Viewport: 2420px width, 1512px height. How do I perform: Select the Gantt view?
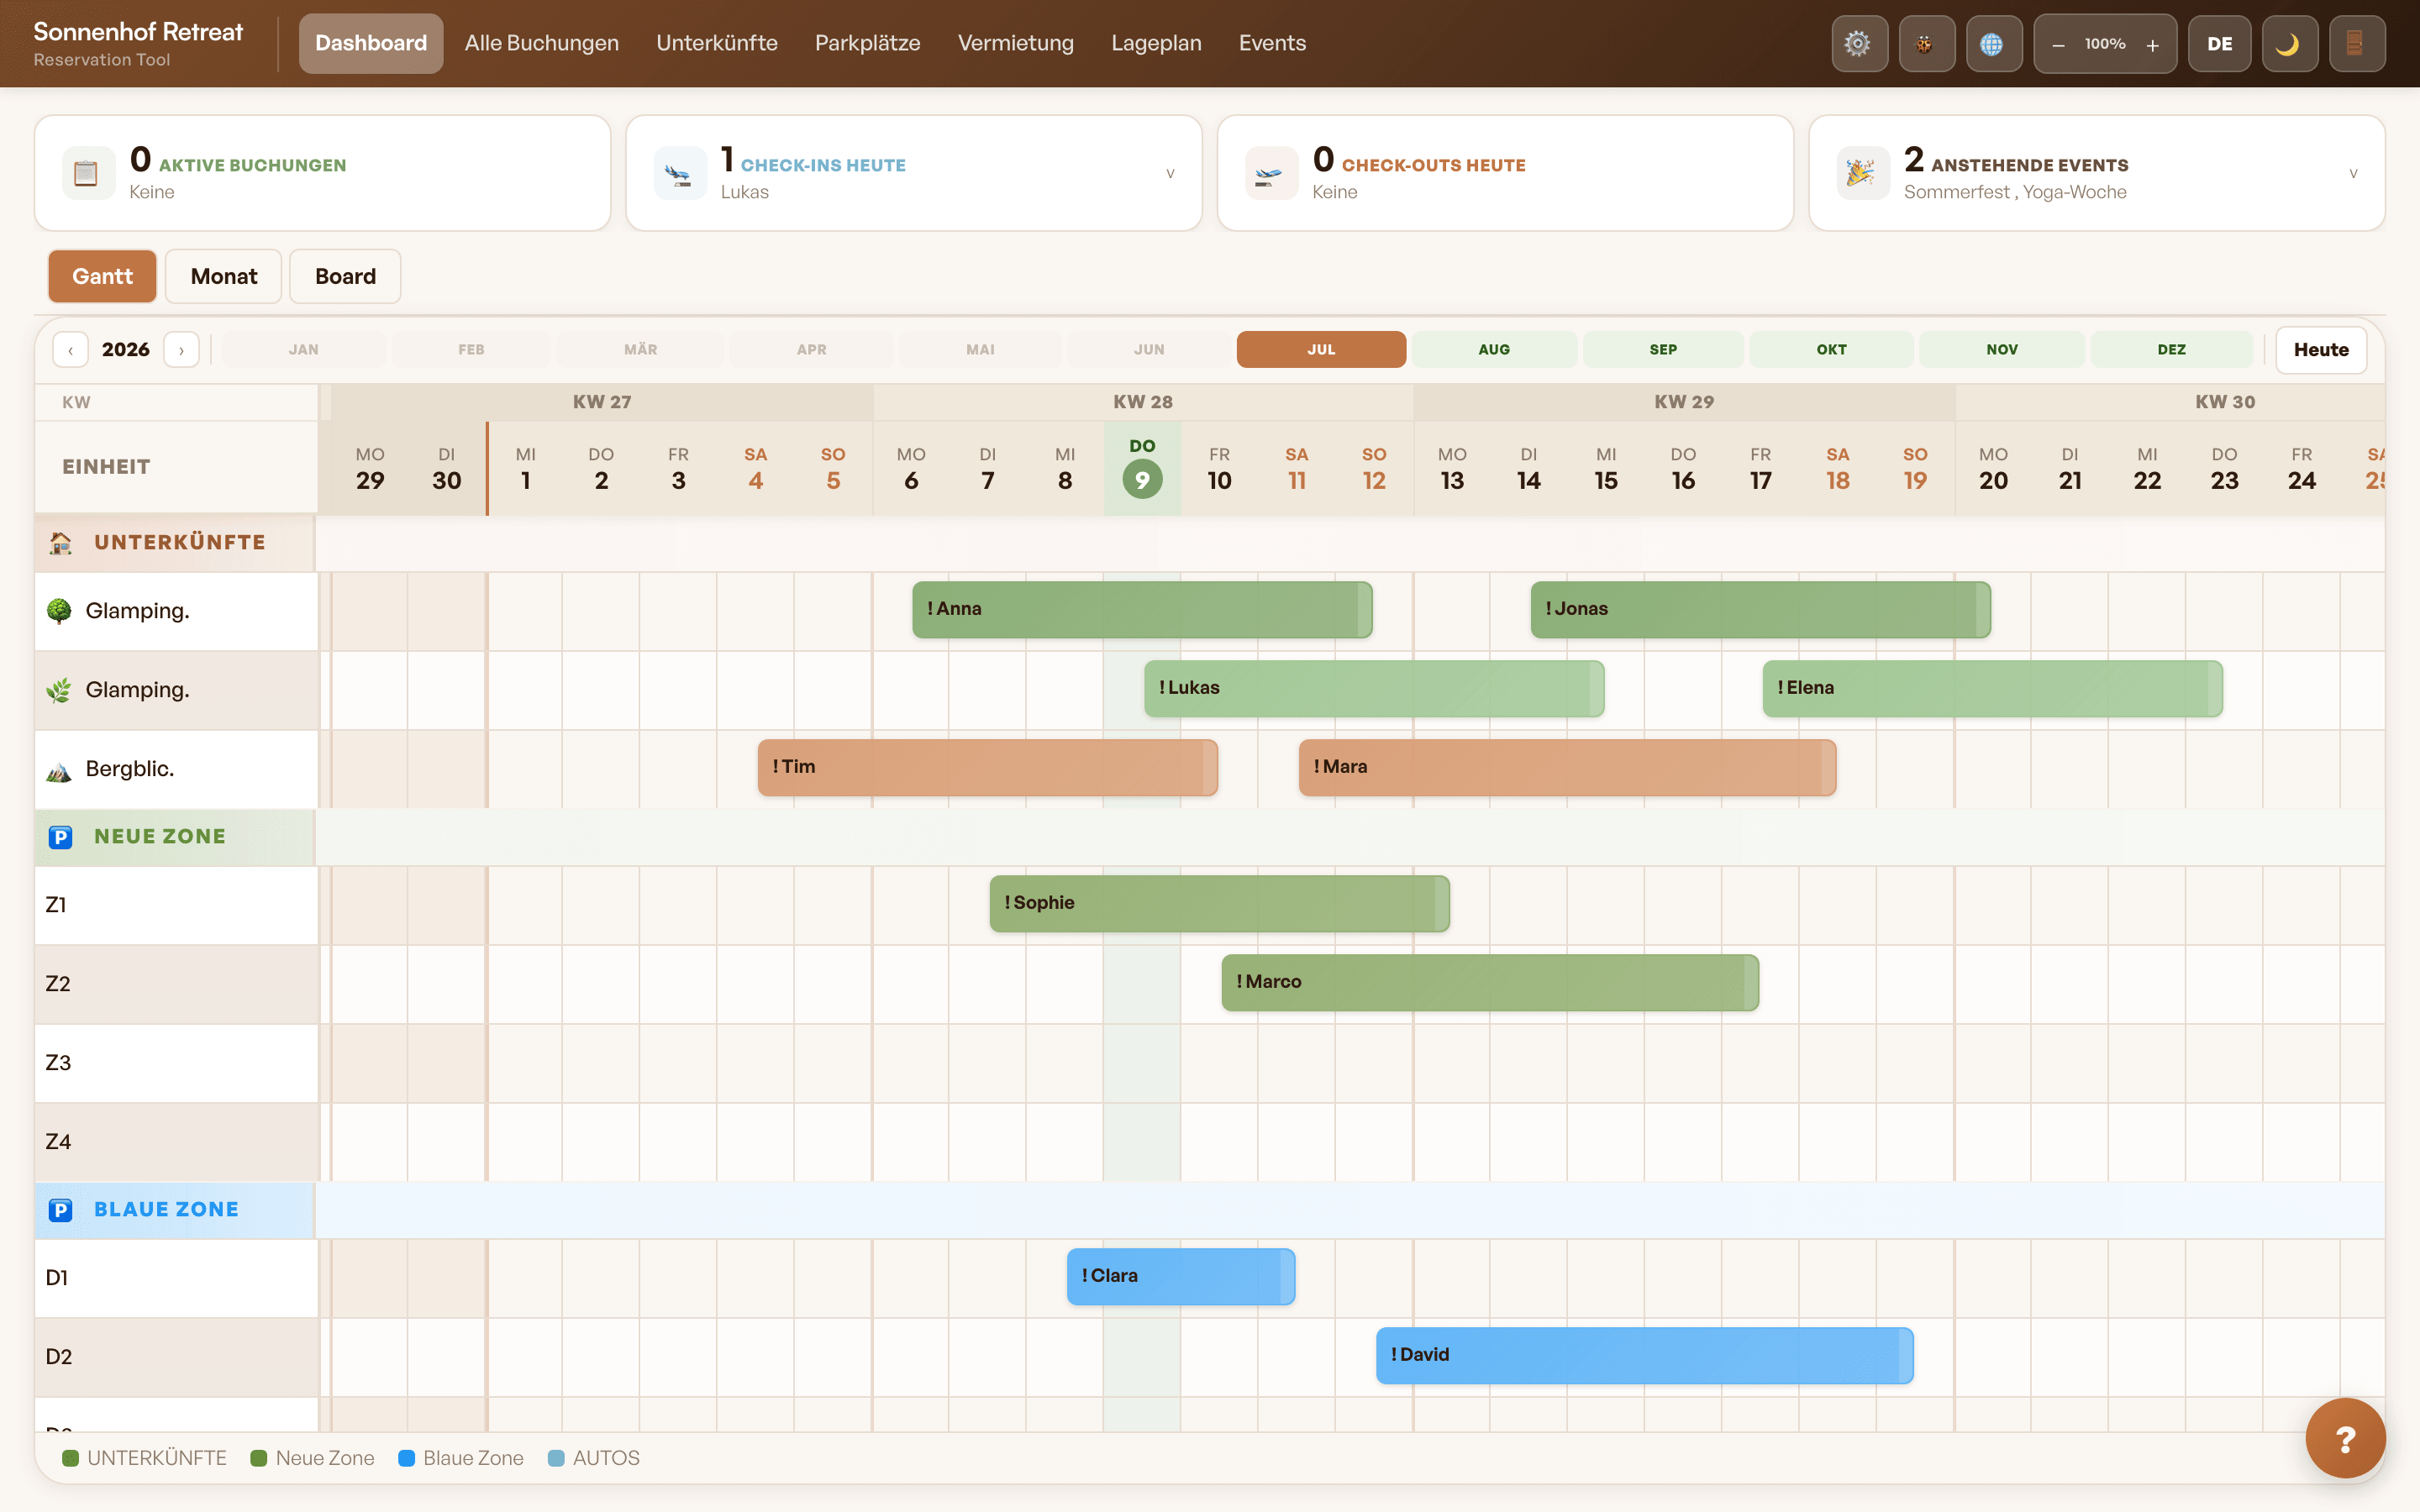click(x=102, y=276)
